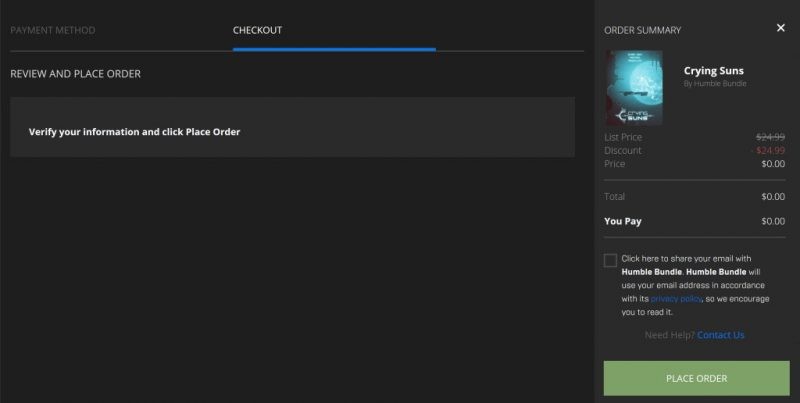Click the struck-through $24.99 list price
This screenshot has width=800, height=403.
point(770,137)
